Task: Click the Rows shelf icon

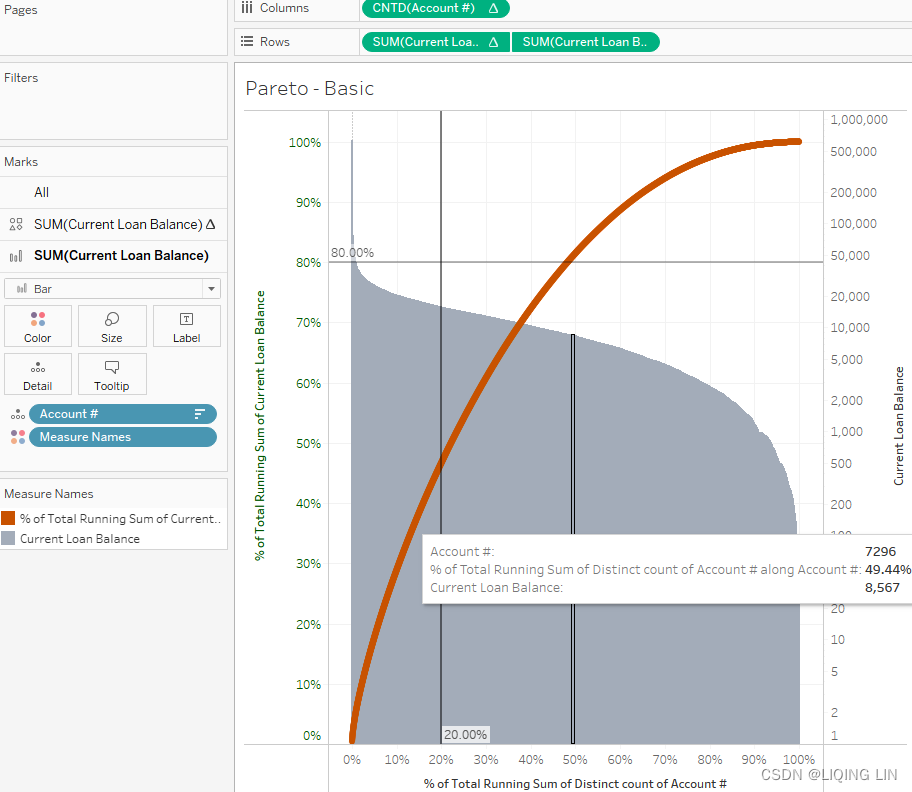Action: tap(247, 41)
